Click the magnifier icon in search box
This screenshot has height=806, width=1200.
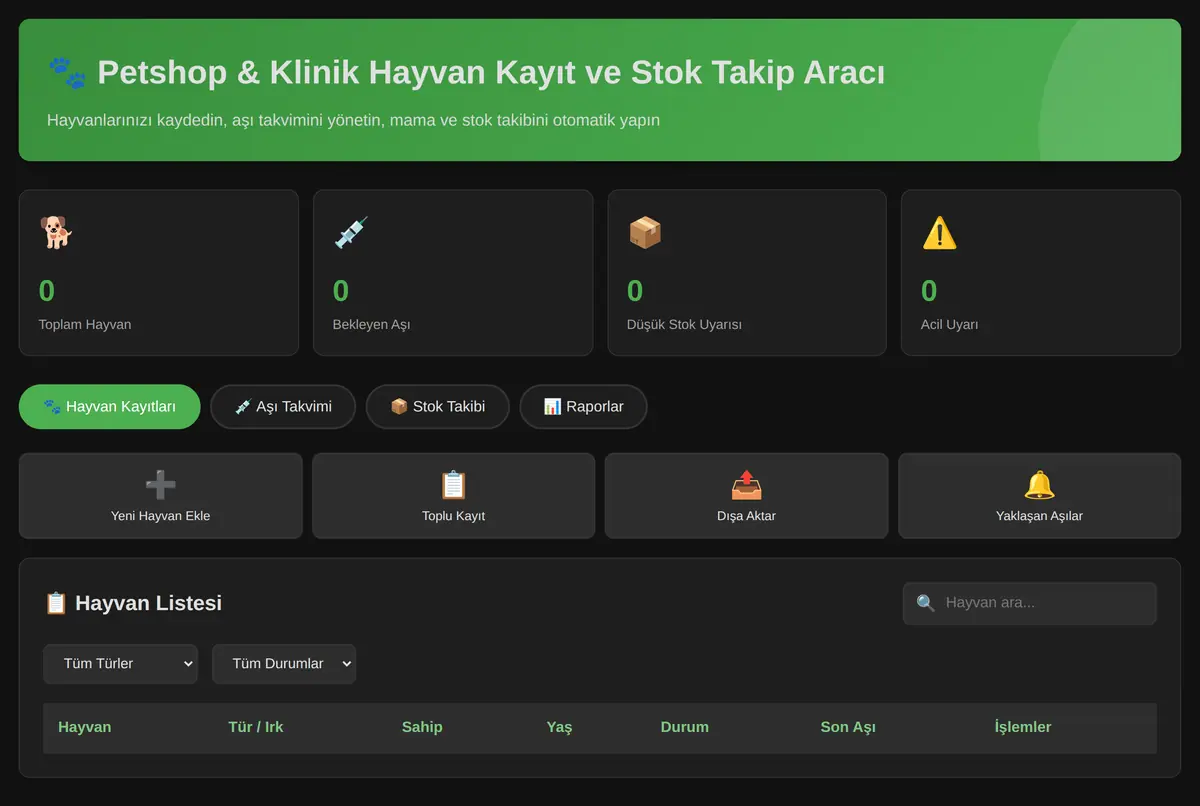(x=926, y=603)
